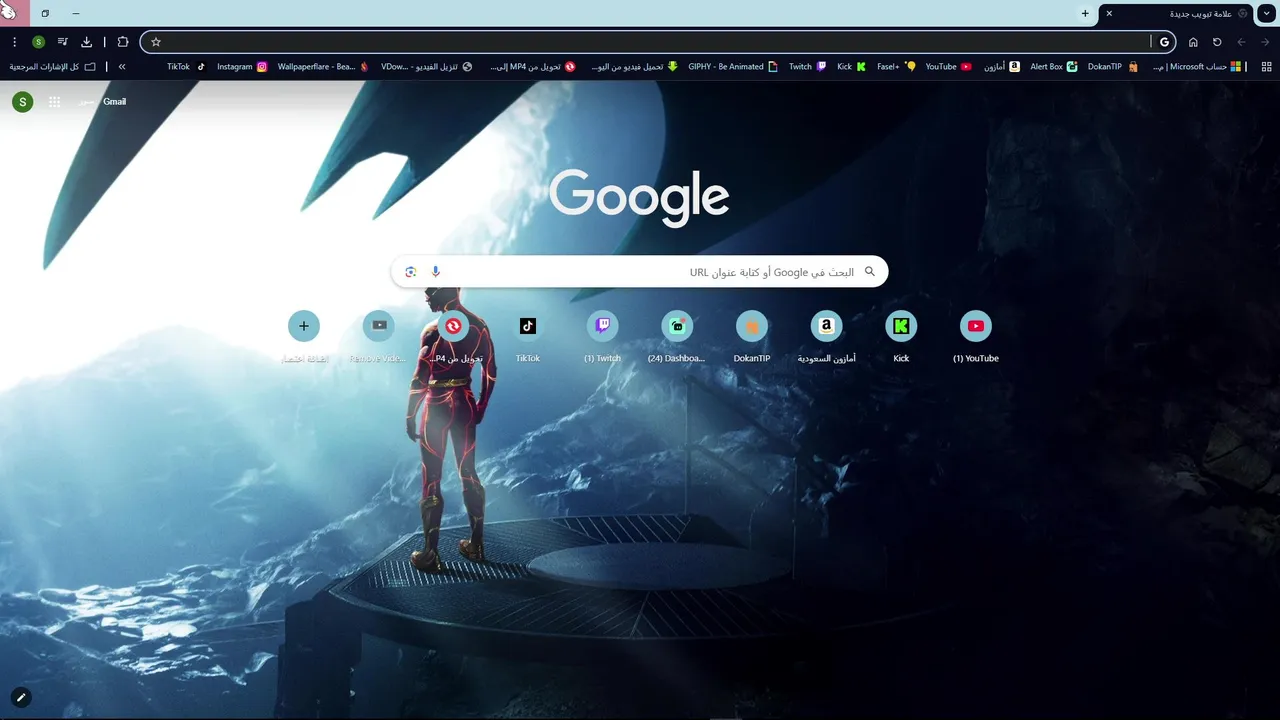Open the Fasel+ bookmark
1280x720 pixels.
[896, 67]
